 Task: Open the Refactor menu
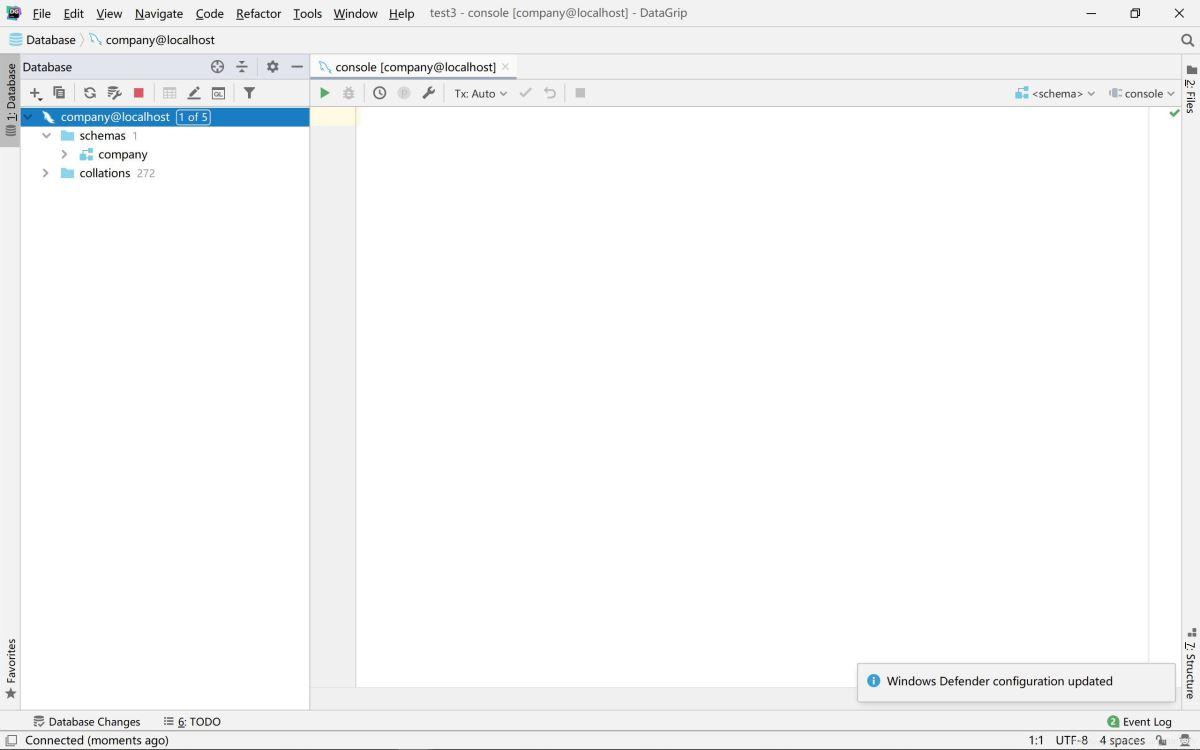tap(258, 13)
